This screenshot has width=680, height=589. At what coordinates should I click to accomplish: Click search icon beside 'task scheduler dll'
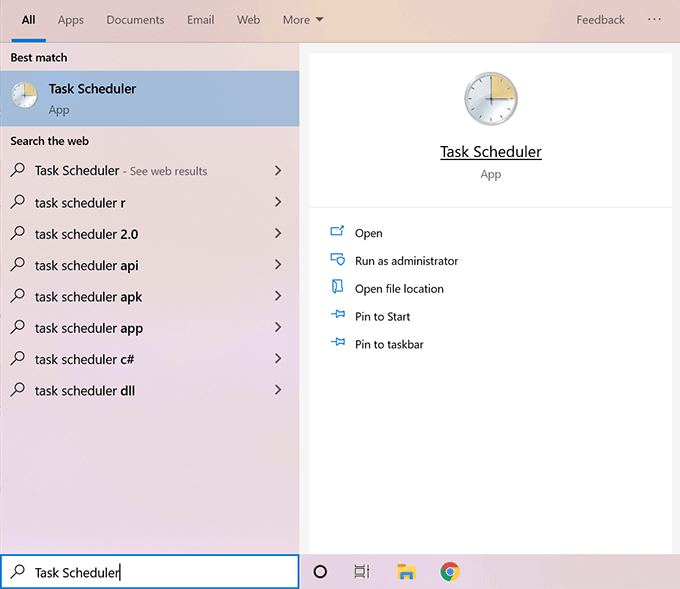pyautogui.click(x=17, y=389)
